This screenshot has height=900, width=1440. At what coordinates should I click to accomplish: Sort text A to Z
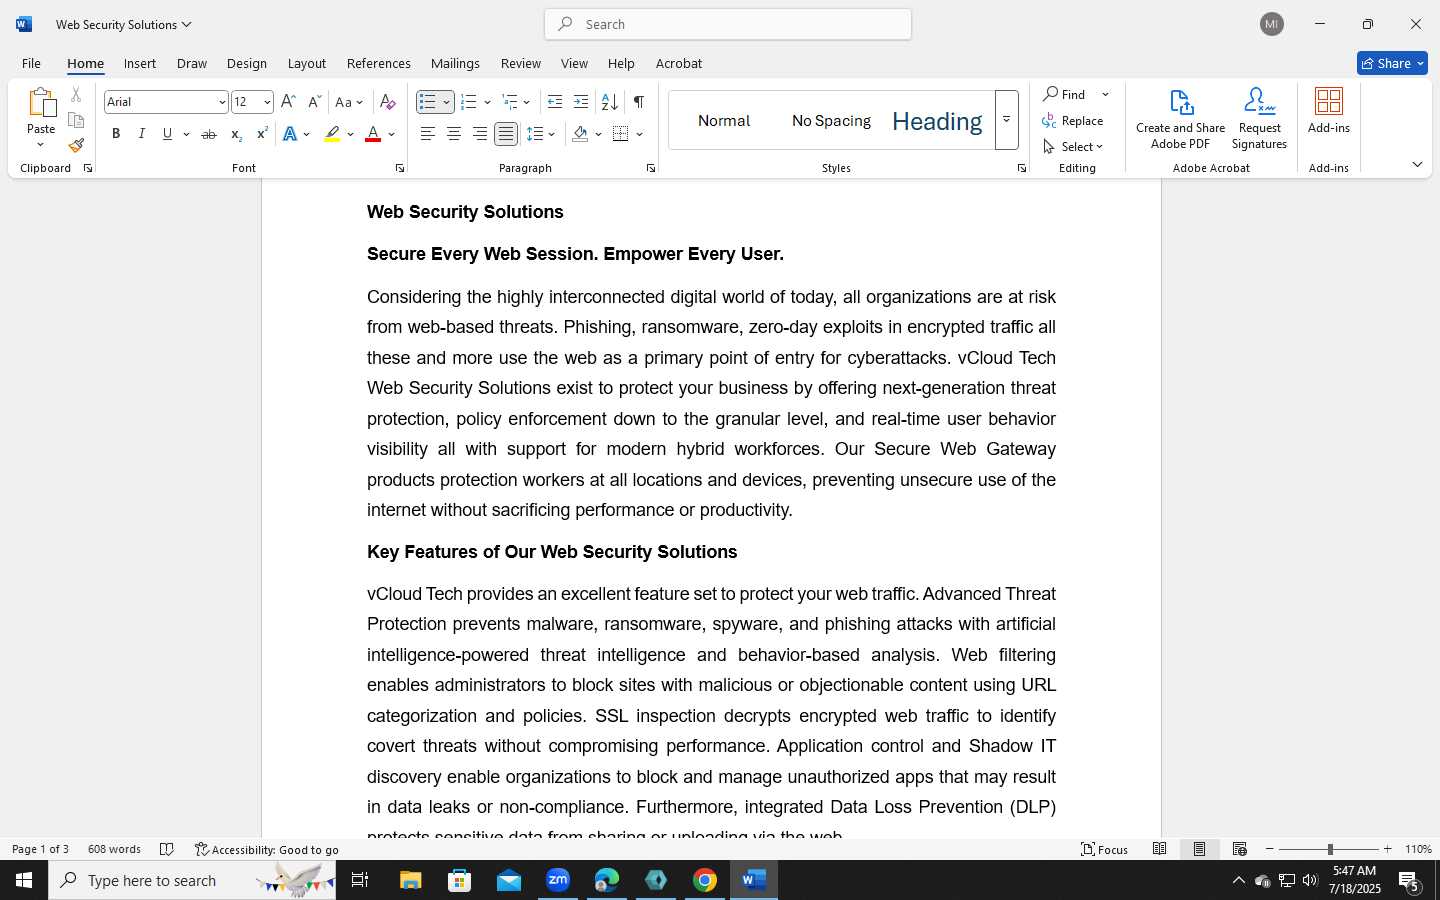tap(609, 102)
